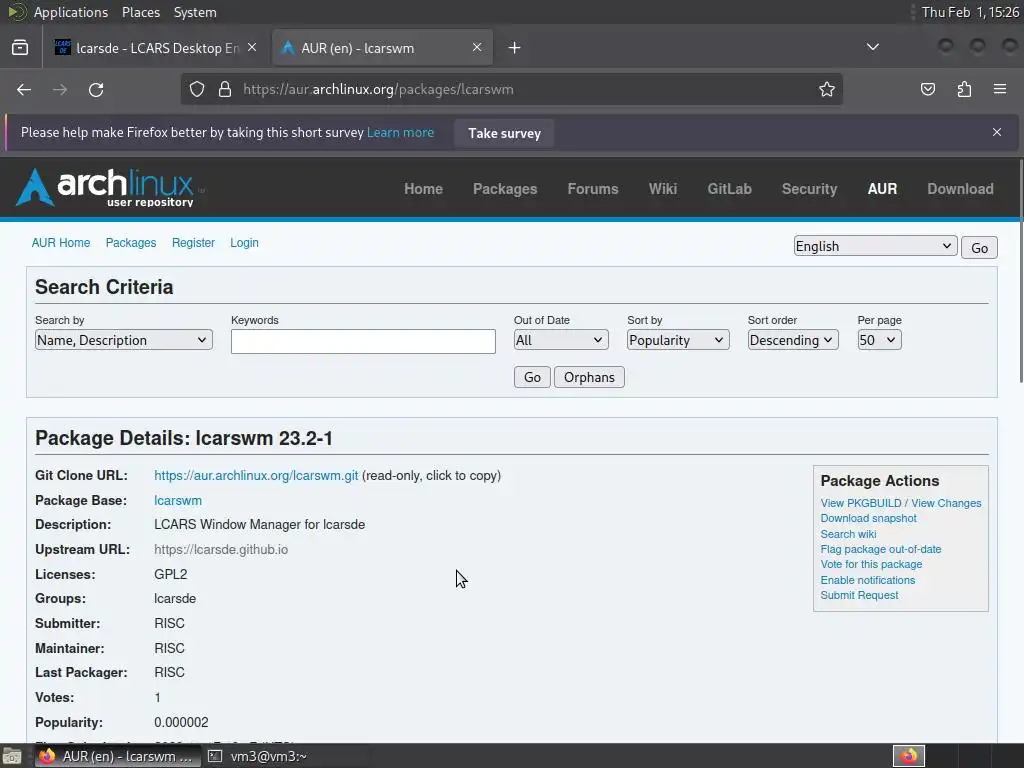Open the Sort by Popularity dropdown
The image size is (1024, 768).
(678, 340)
